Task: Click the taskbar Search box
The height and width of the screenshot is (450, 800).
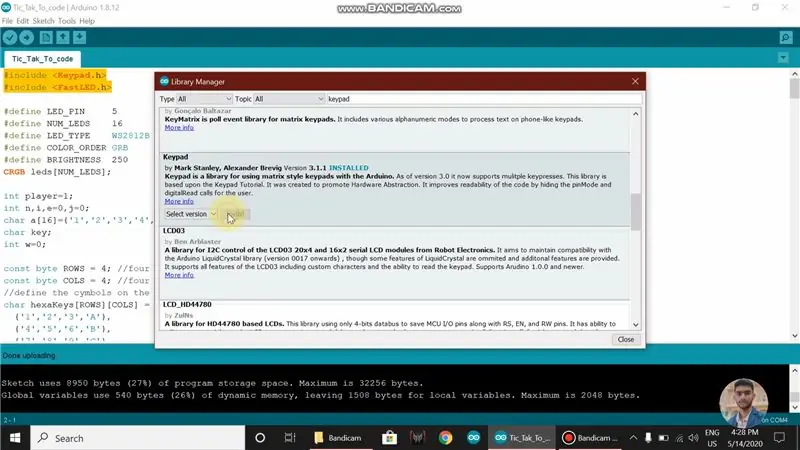Action: (x=138, y=438)
